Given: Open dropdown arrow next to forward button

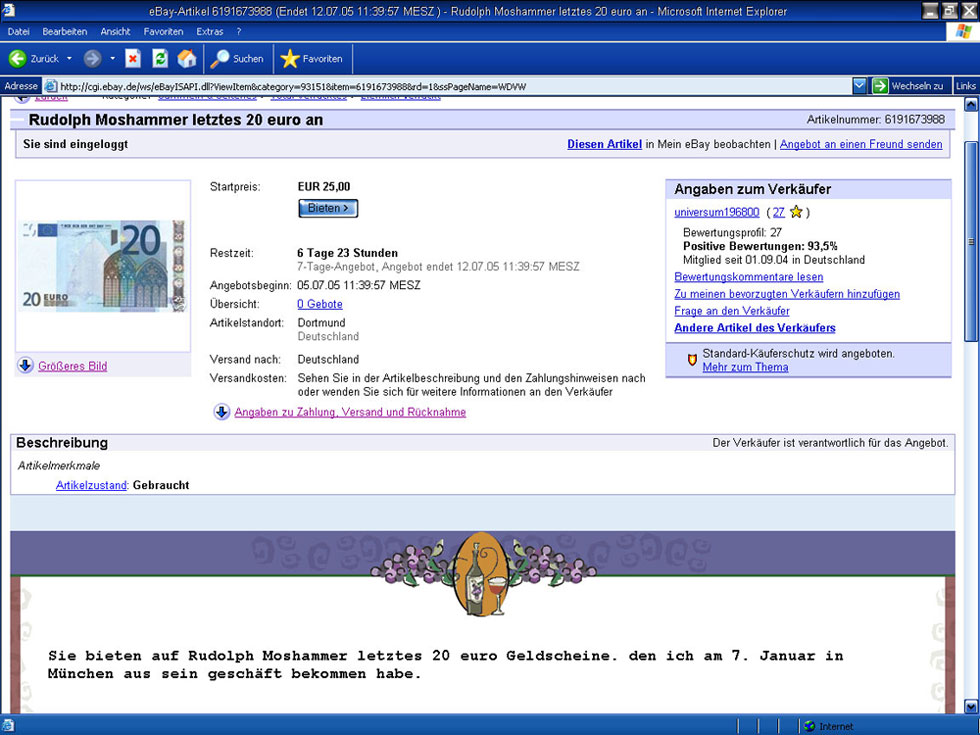Looking at the screenshot, I should tap(112, 59).
